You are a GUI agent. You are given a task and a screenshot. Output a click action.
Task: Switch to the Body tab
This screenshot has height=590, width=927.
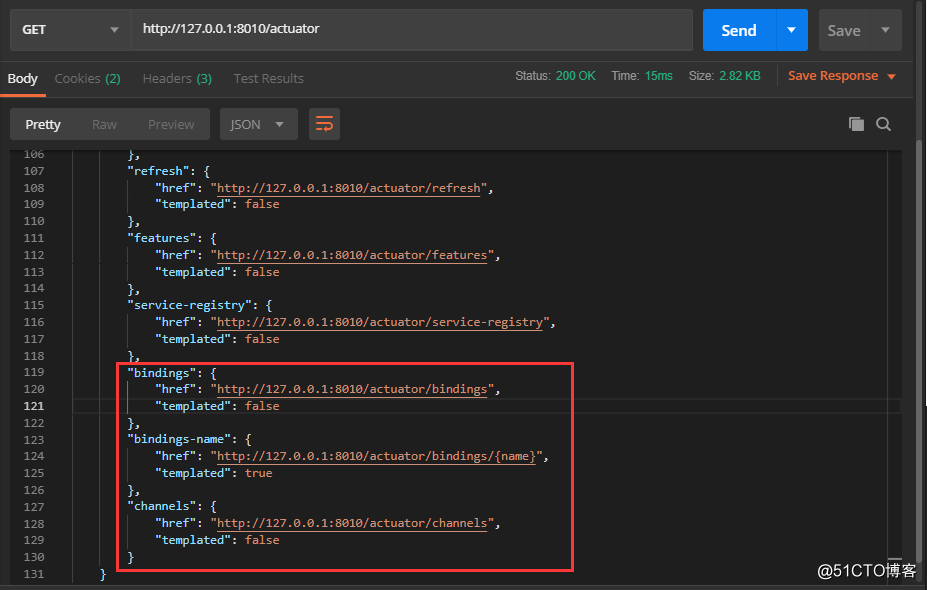tap(22, 79)
